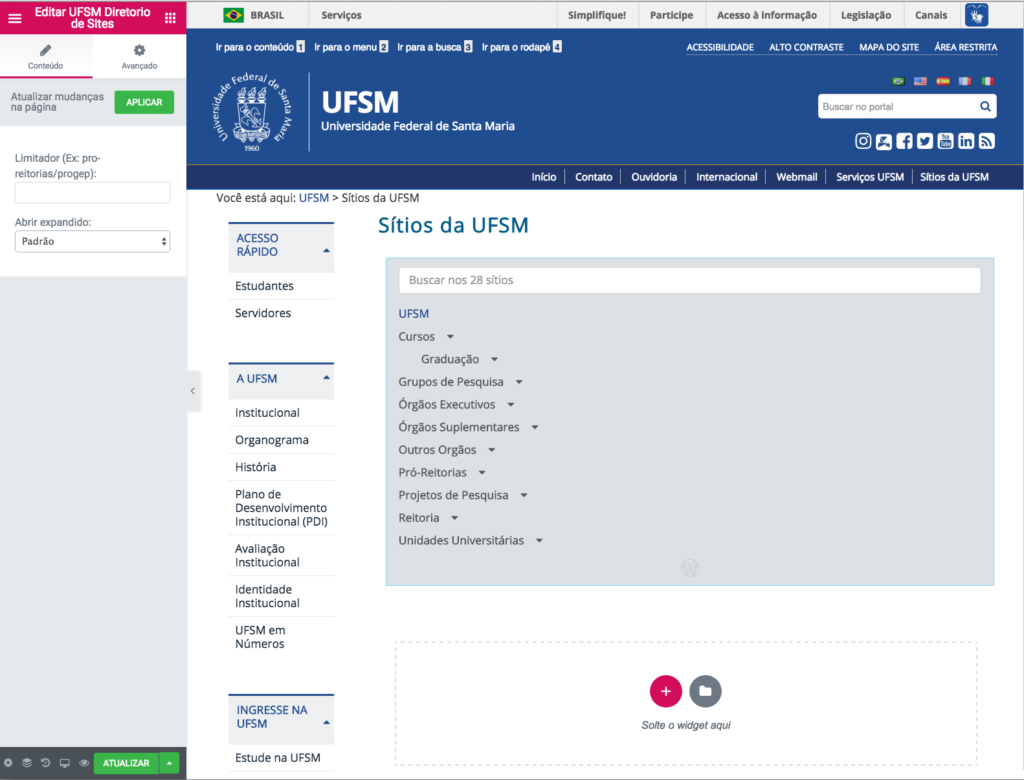Click the YouTube icon in header

[x=945, y=141]
